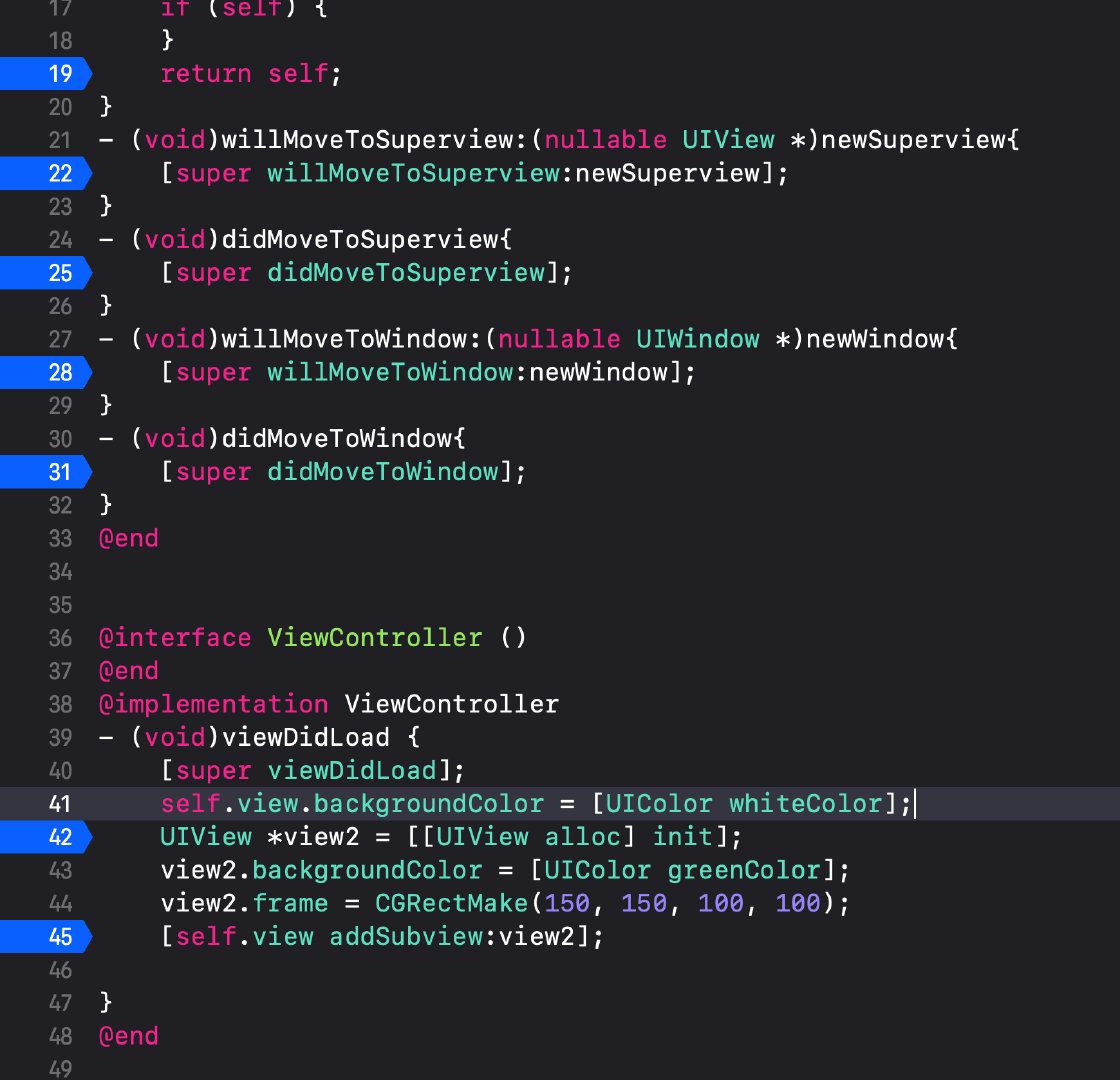Screen dimensions: 1120x1080
Task: Click the line 25 breakpoint marker
Action: point(46,273)
